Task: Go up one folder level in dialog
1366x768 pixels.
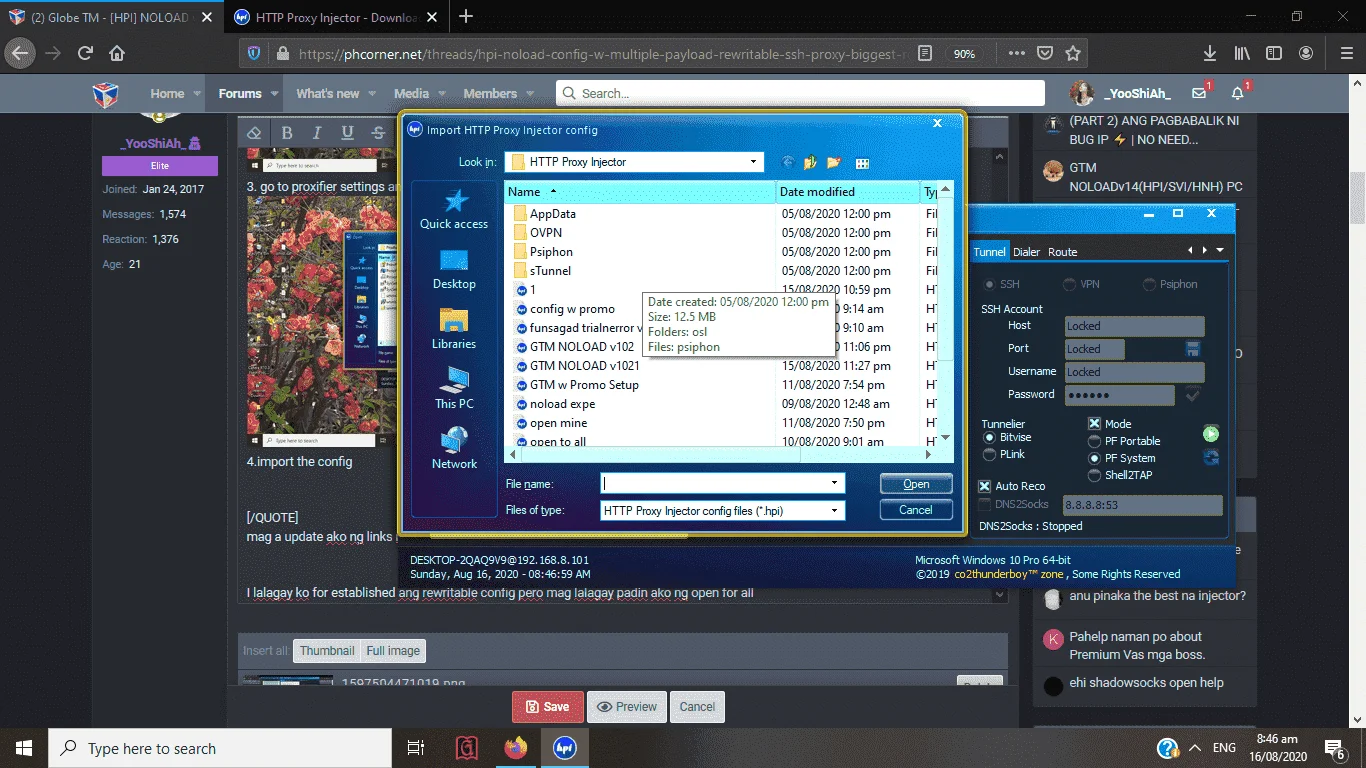Action: (810, 163)
